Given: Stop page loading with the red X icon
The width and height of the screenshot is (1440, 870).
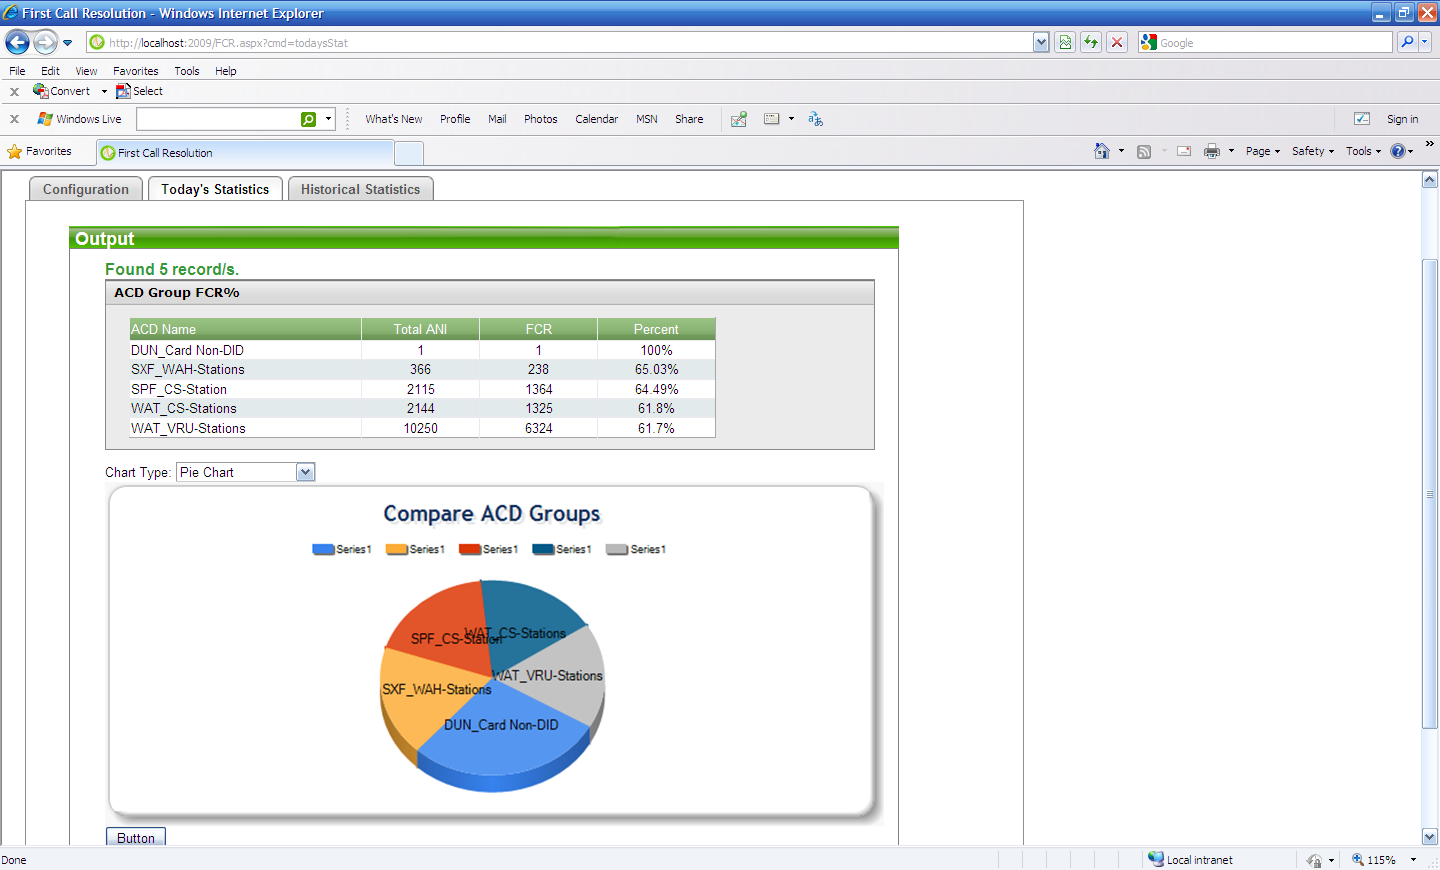Looking at the screenshot, I should click(1117, 42).
